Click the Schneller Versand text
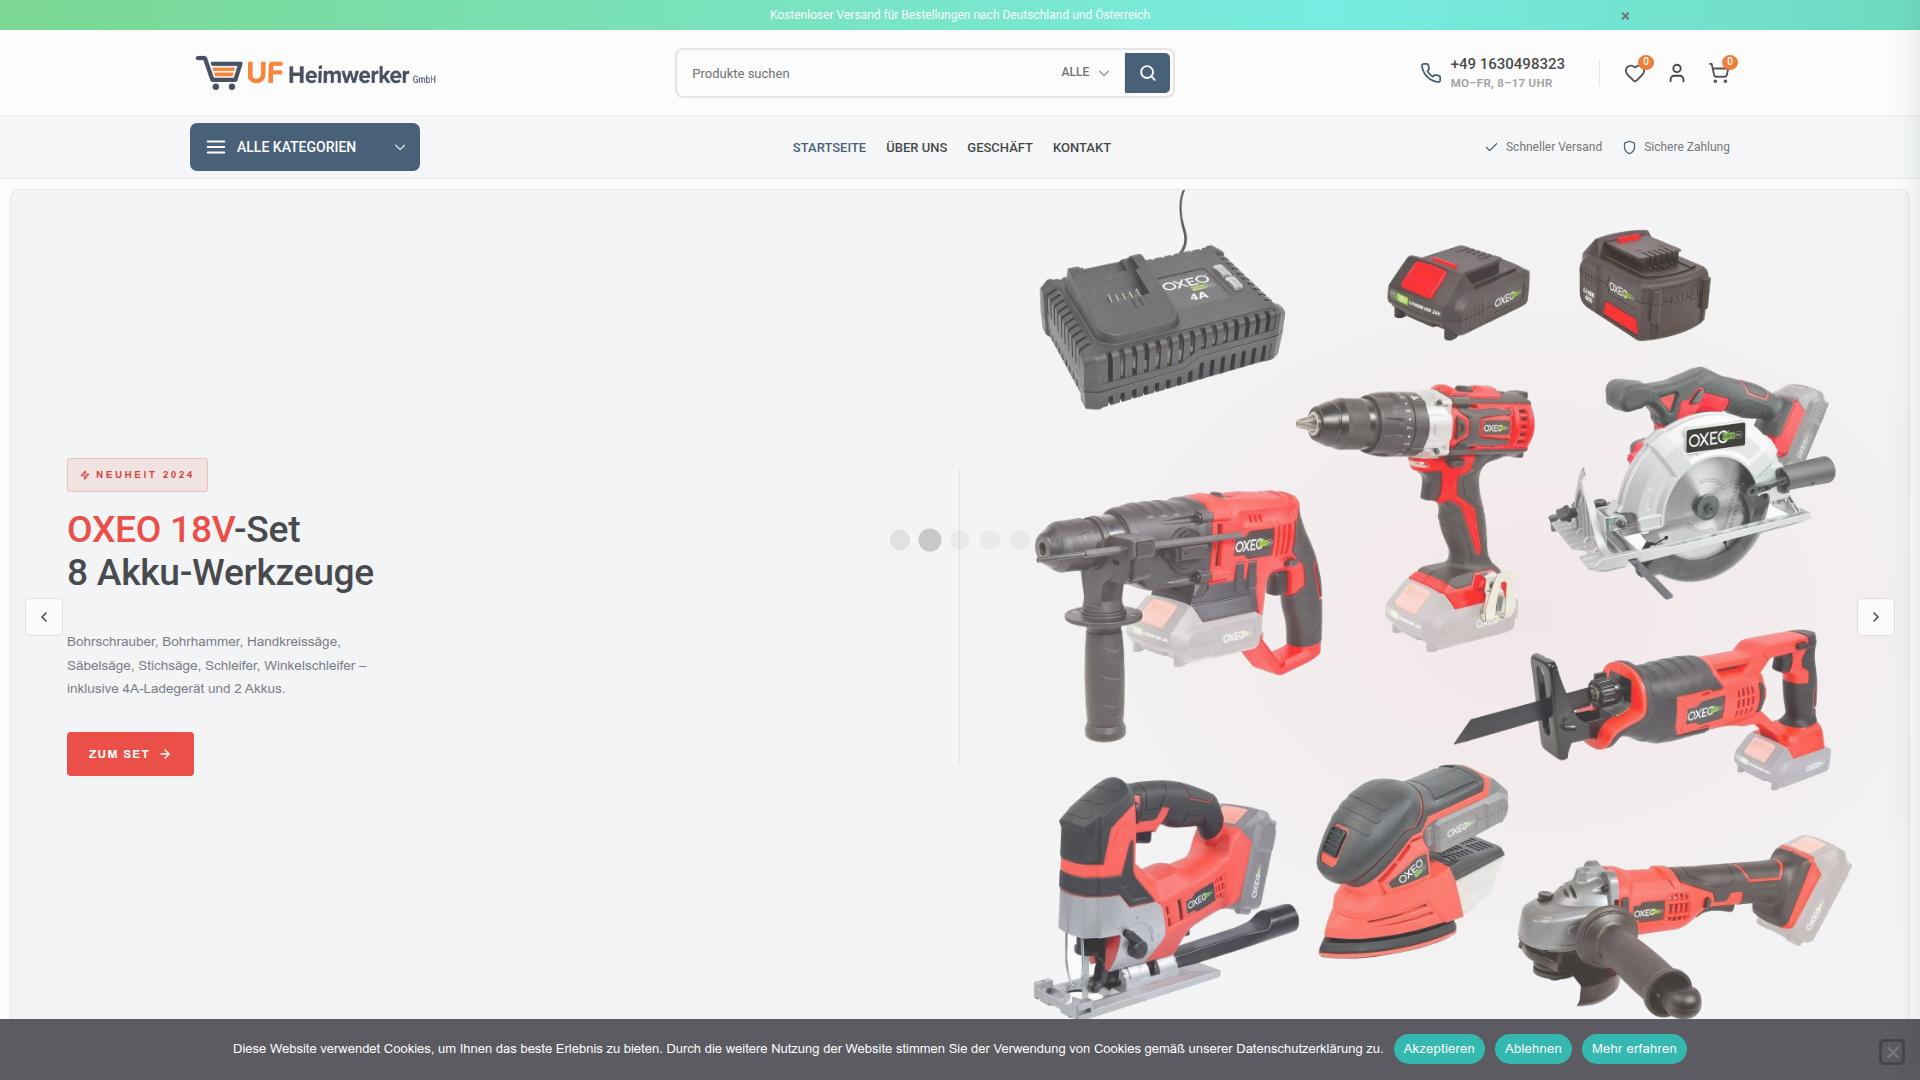1920x1080 pixels. 1554,147
